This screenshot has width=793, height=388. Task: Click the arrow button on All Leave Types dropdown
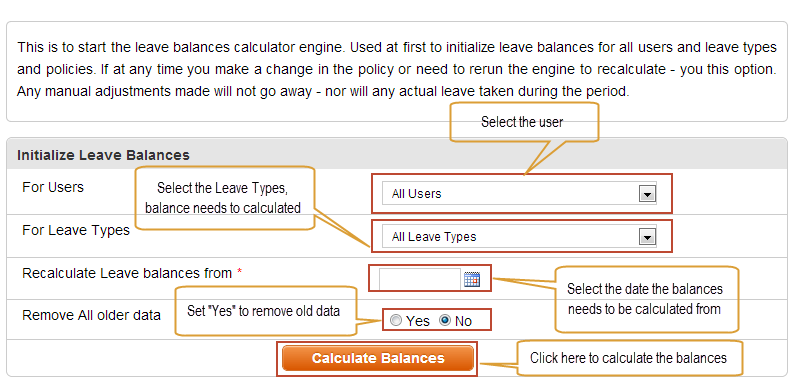(x=647, y=237)
